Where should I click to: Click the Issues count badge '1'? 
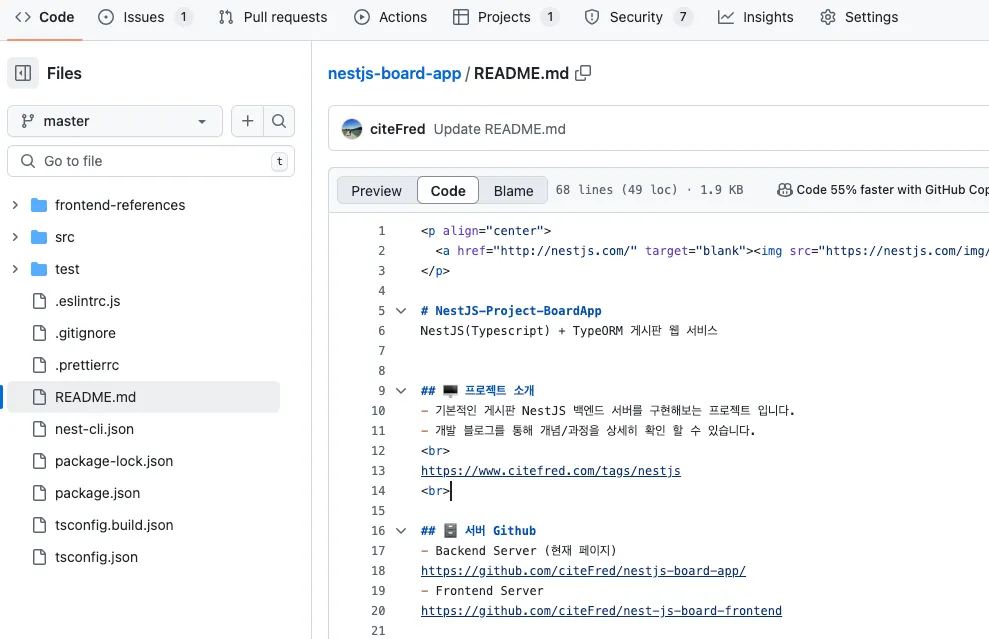[x=184, y=17]
